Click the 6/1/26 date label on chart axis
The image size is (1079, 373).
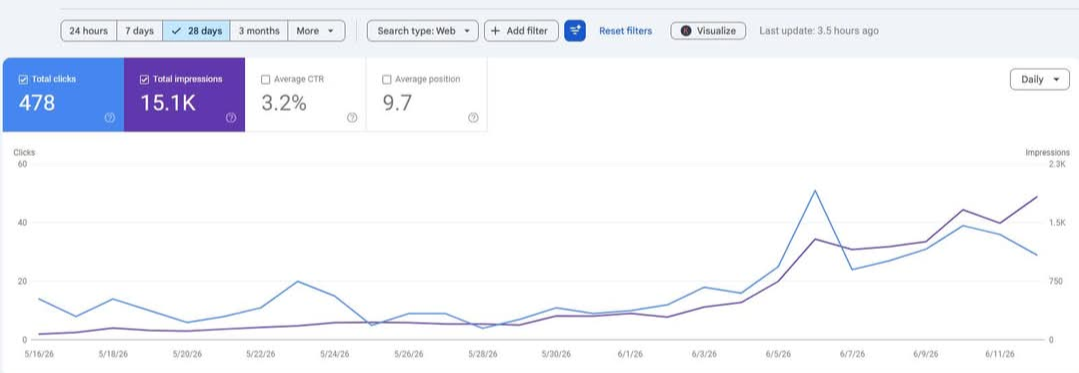(x=630, y=354)
